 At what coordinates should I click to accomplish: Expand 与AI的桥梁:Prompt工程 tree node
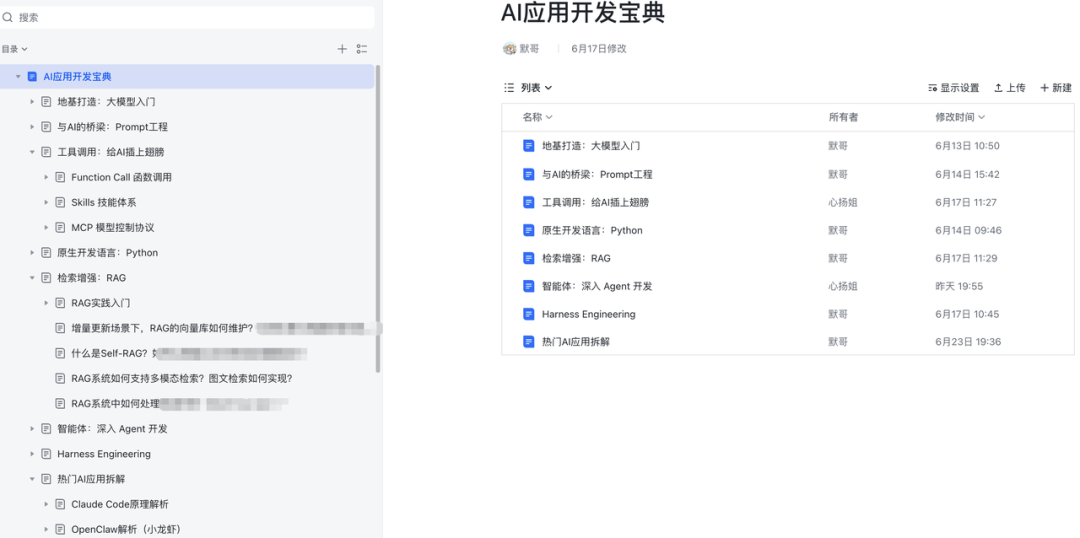tap(32, 127)
